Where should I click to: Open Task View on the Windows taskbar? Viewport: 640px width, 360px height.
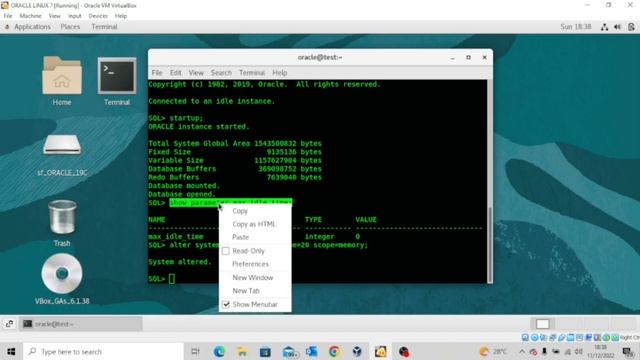196,351
